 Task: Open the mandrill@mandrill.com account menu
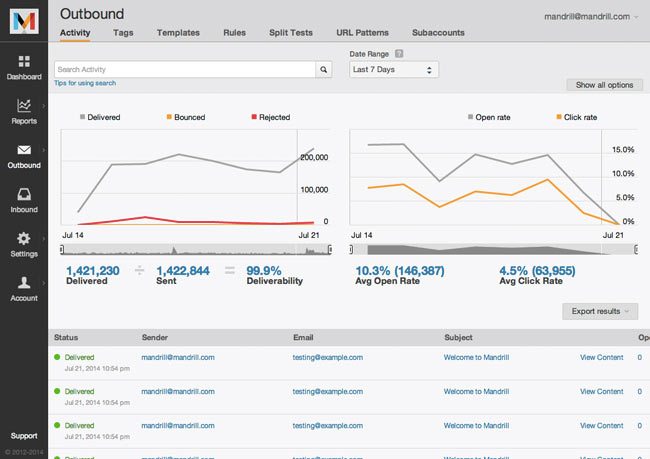pos(591,17)
